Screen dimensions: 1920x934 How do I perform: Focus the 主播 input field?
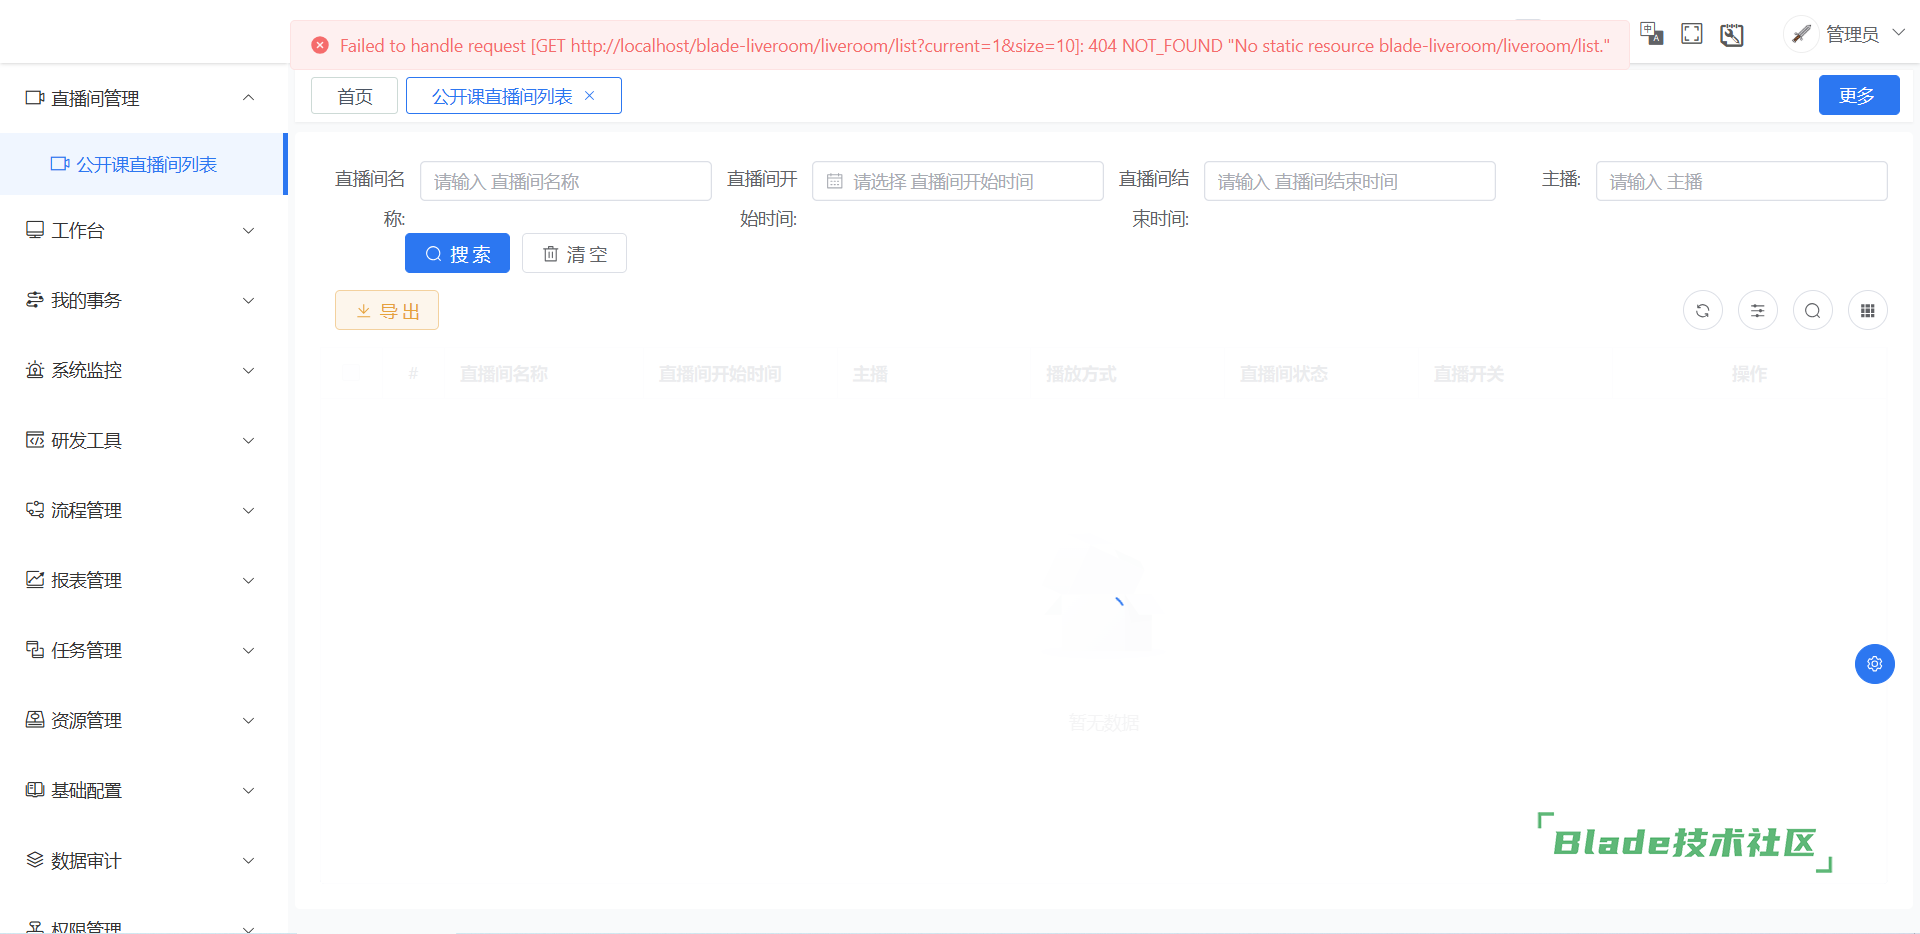pos(1741,181)
